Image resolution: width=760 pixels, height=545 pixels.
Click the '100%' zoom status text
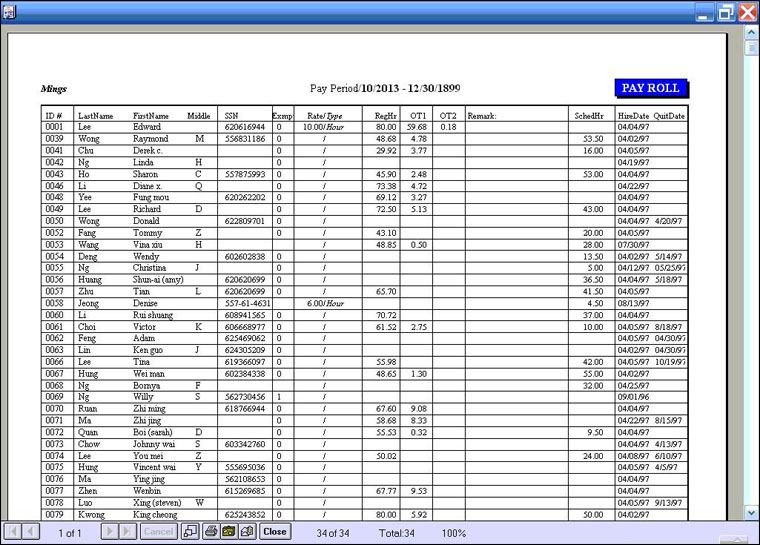tap(454, 533)
